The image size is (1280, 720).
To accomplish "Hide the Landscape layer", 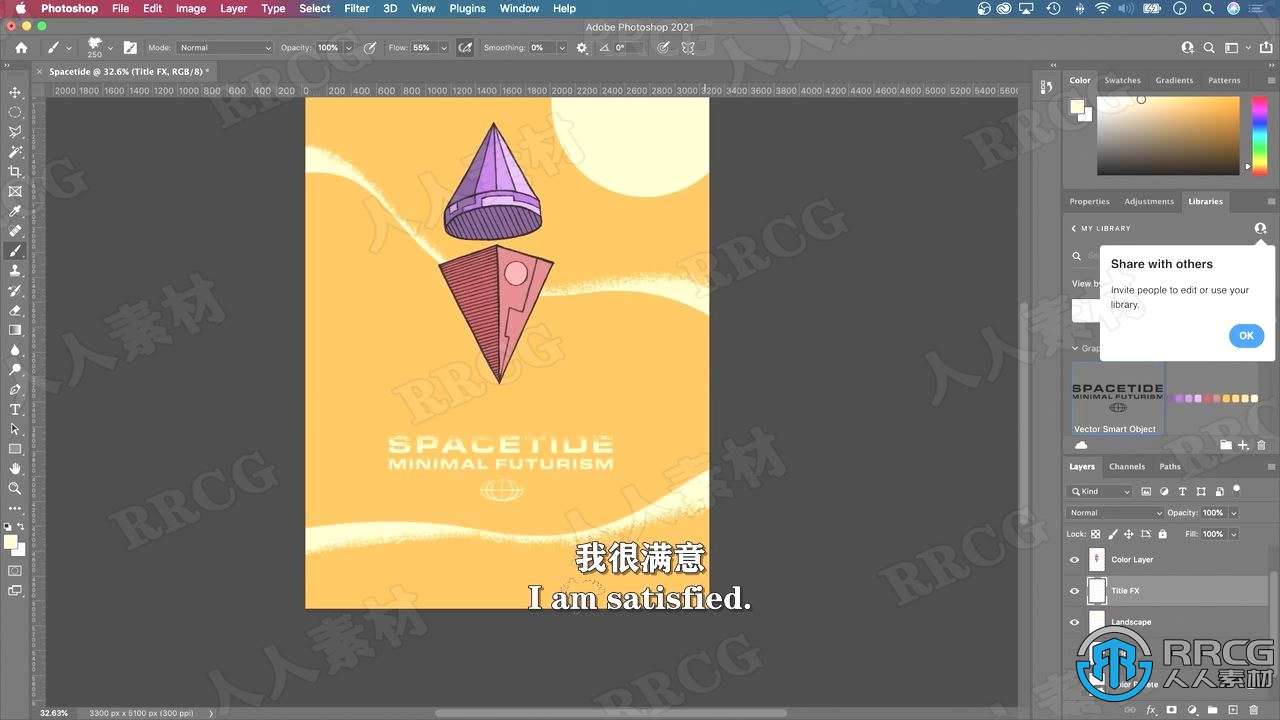I will [x=1075, y=622].
